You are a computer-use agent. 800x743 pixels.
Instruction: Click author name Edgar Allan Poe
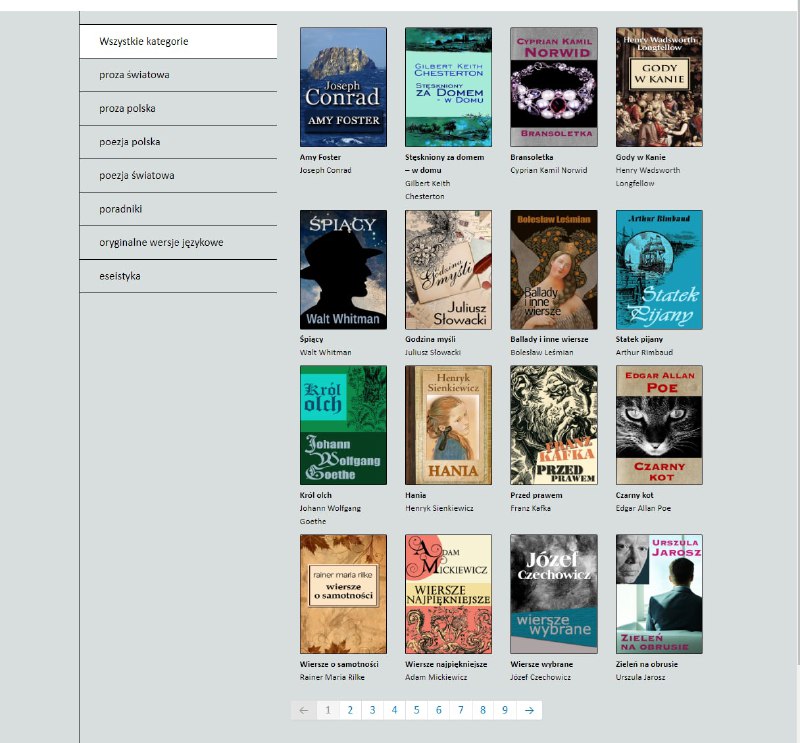pyautogui.click(x=643, y=508)
